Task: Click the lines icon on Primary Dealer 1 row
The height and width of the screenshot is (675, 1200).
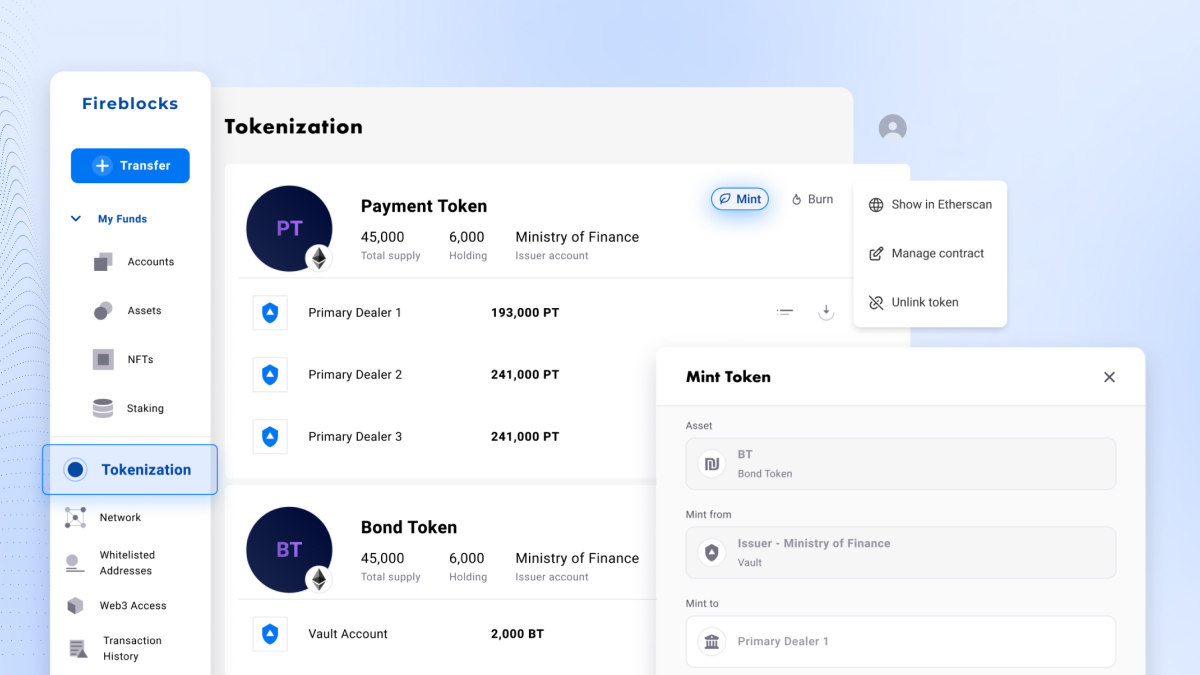Action: [x=785, y=313]
